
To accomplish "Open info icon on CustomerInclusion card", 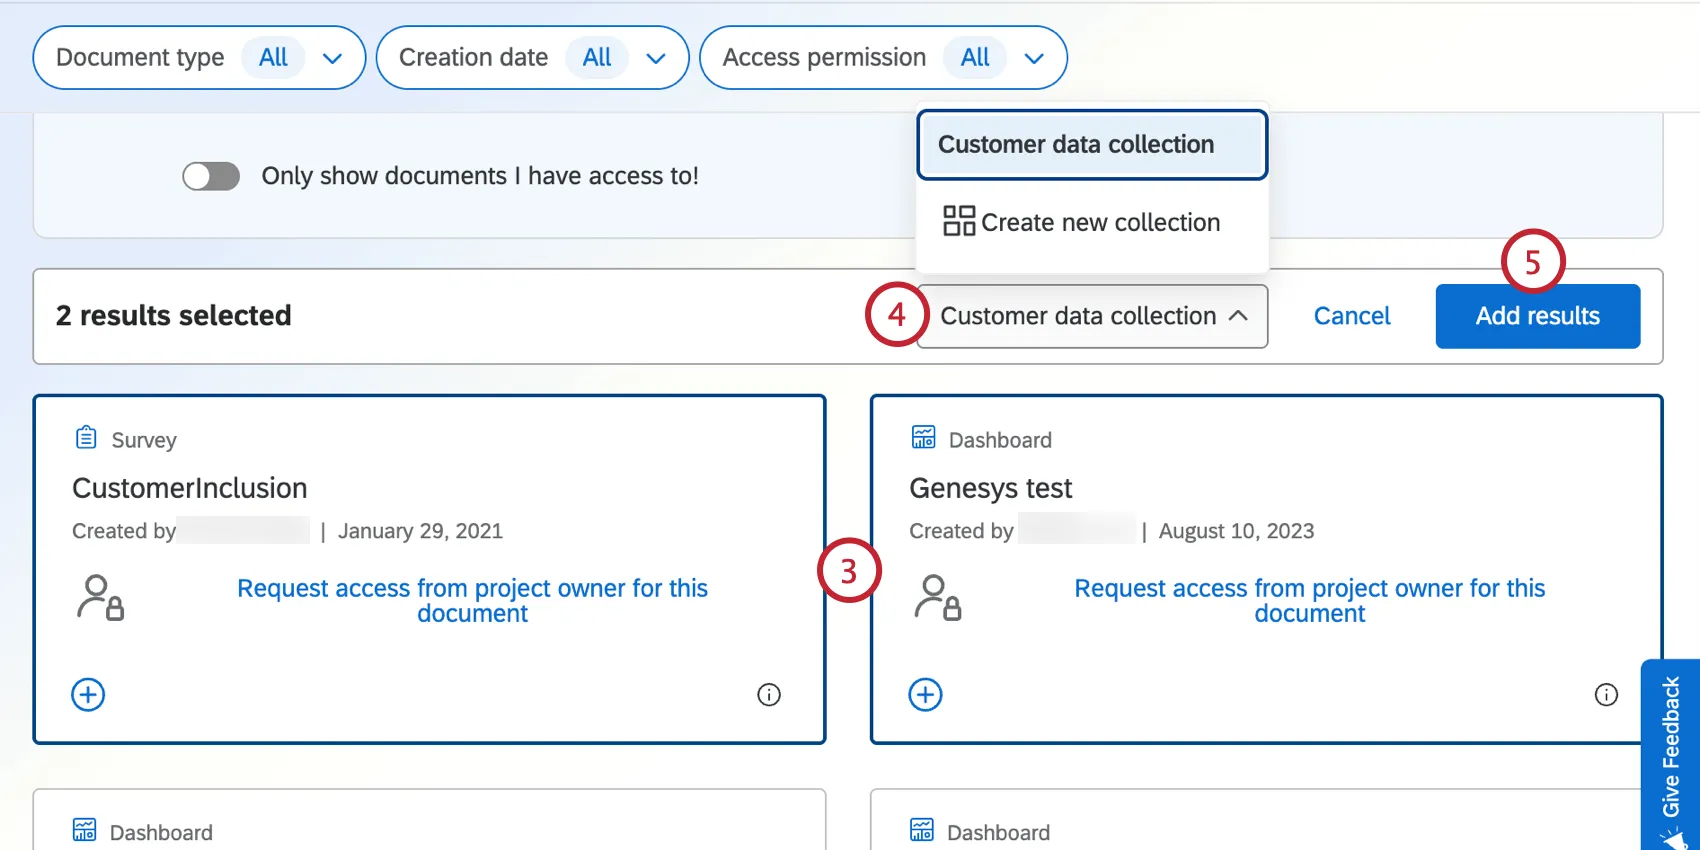I will coord(769,695).
